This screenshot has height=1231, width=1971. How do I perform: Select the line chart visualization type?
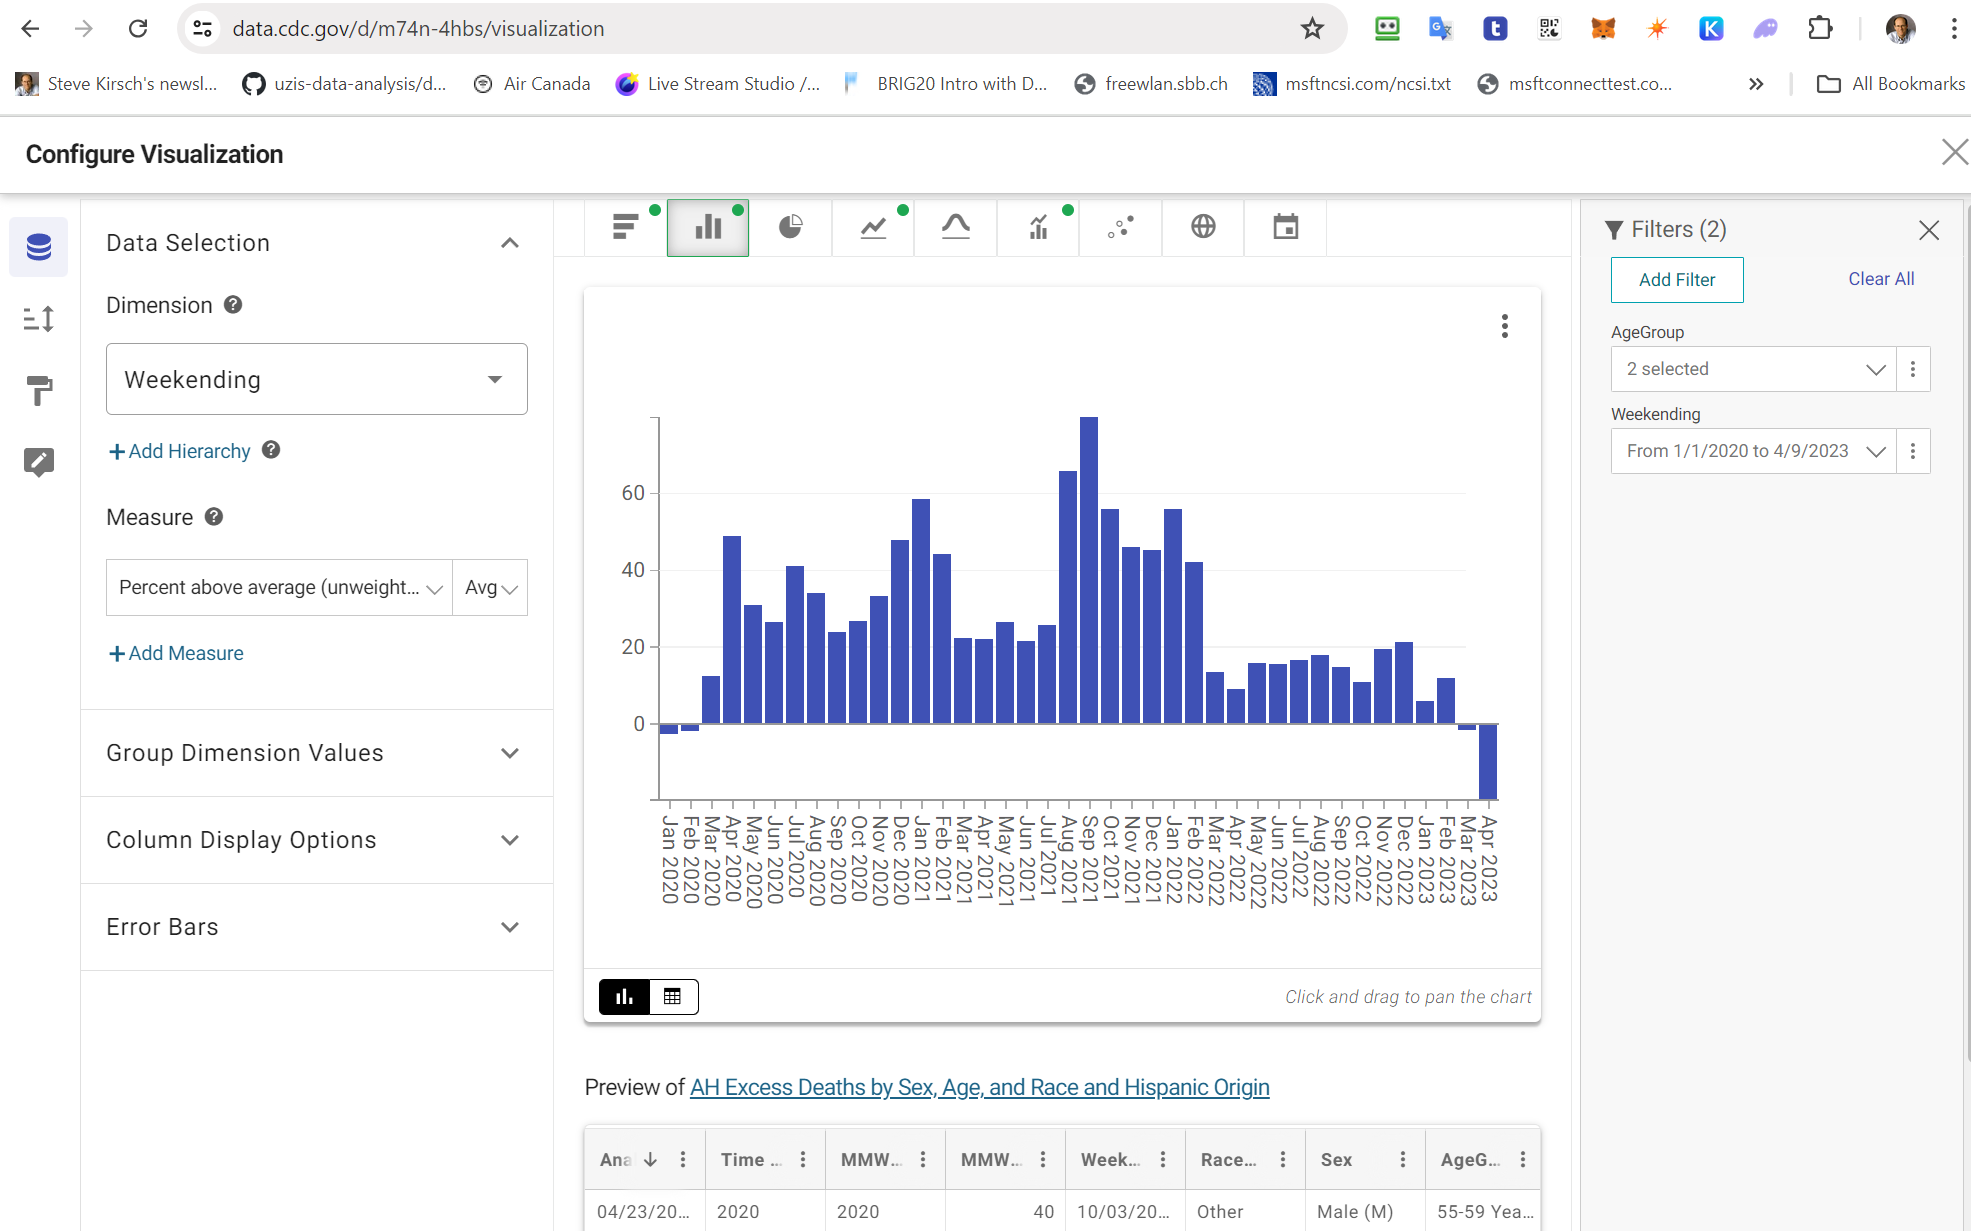click(873, 227)
